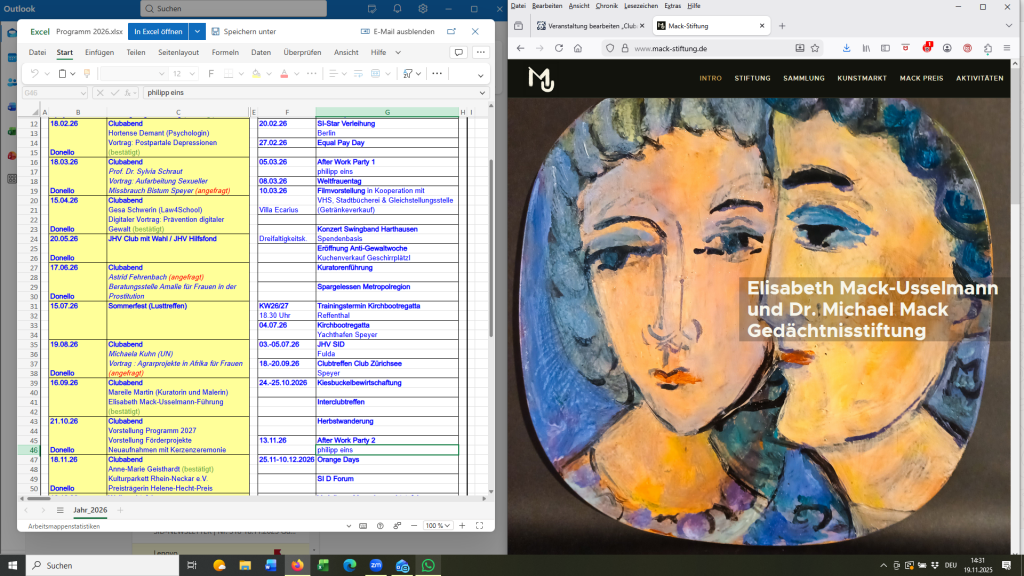Open the preview in a new window
The height and width of the screenshot is (576, 1024).
pyautogui.click(x=451, y=31)
